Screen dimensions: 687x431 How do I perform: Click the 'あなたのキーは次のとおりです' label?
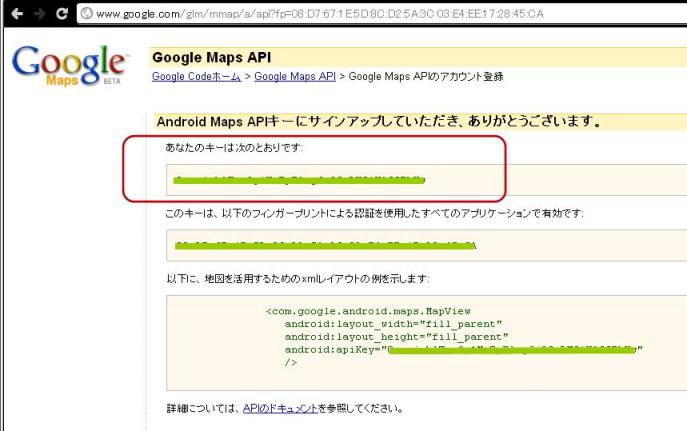[234, 148]
